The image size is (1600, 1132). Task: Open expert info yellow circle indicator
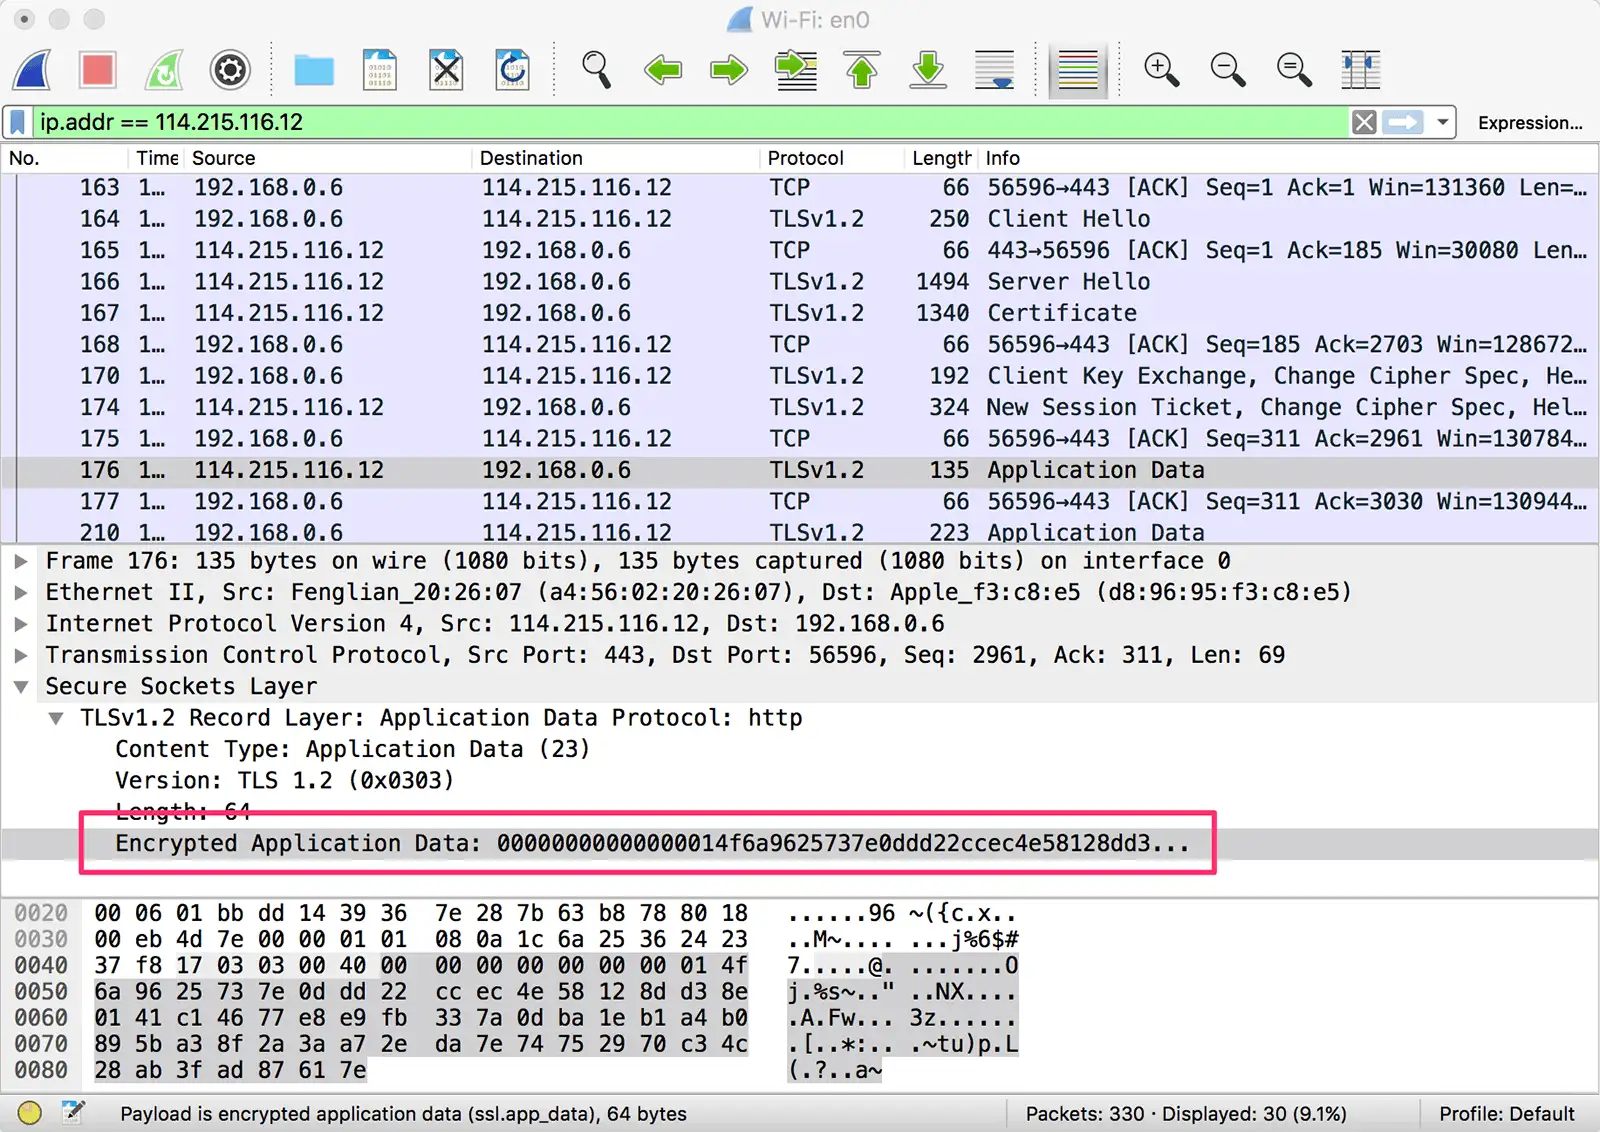tap(30, 1113)
